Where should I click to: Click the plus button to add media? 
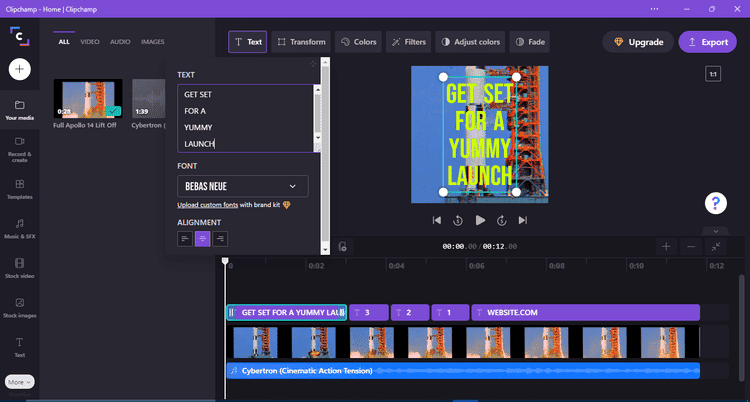(20, 69)
